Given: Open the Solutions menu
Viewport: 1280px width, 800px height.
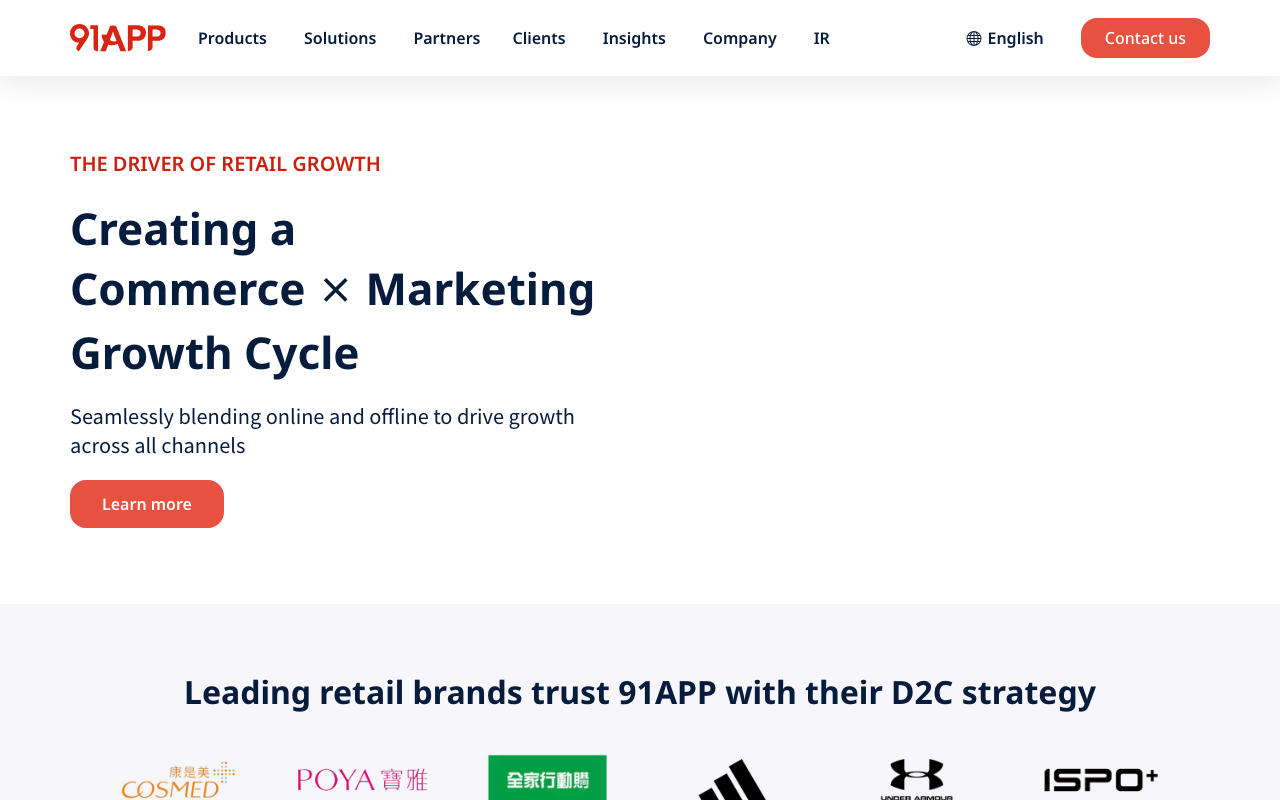Looking at the screenshot, I should [x=340, y=38].
